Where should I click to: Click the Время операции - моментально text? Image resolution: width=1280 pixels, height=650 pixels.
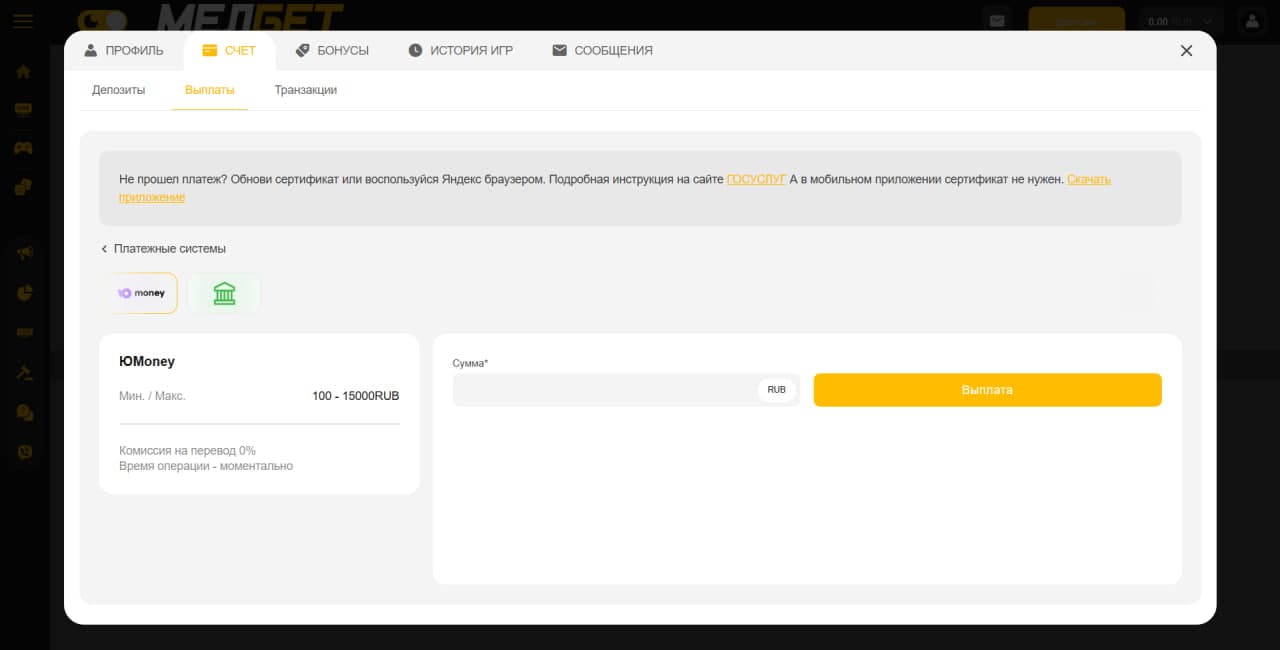coord(206,466)
